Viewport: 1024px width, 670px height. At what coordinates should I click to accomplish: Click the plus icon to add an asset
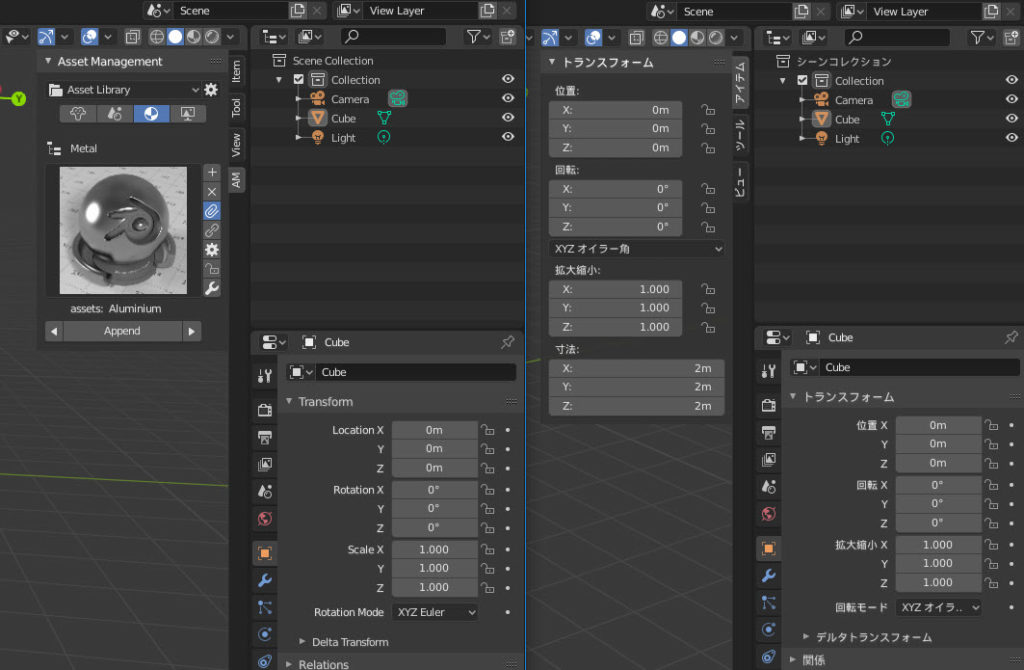[211, 172]
